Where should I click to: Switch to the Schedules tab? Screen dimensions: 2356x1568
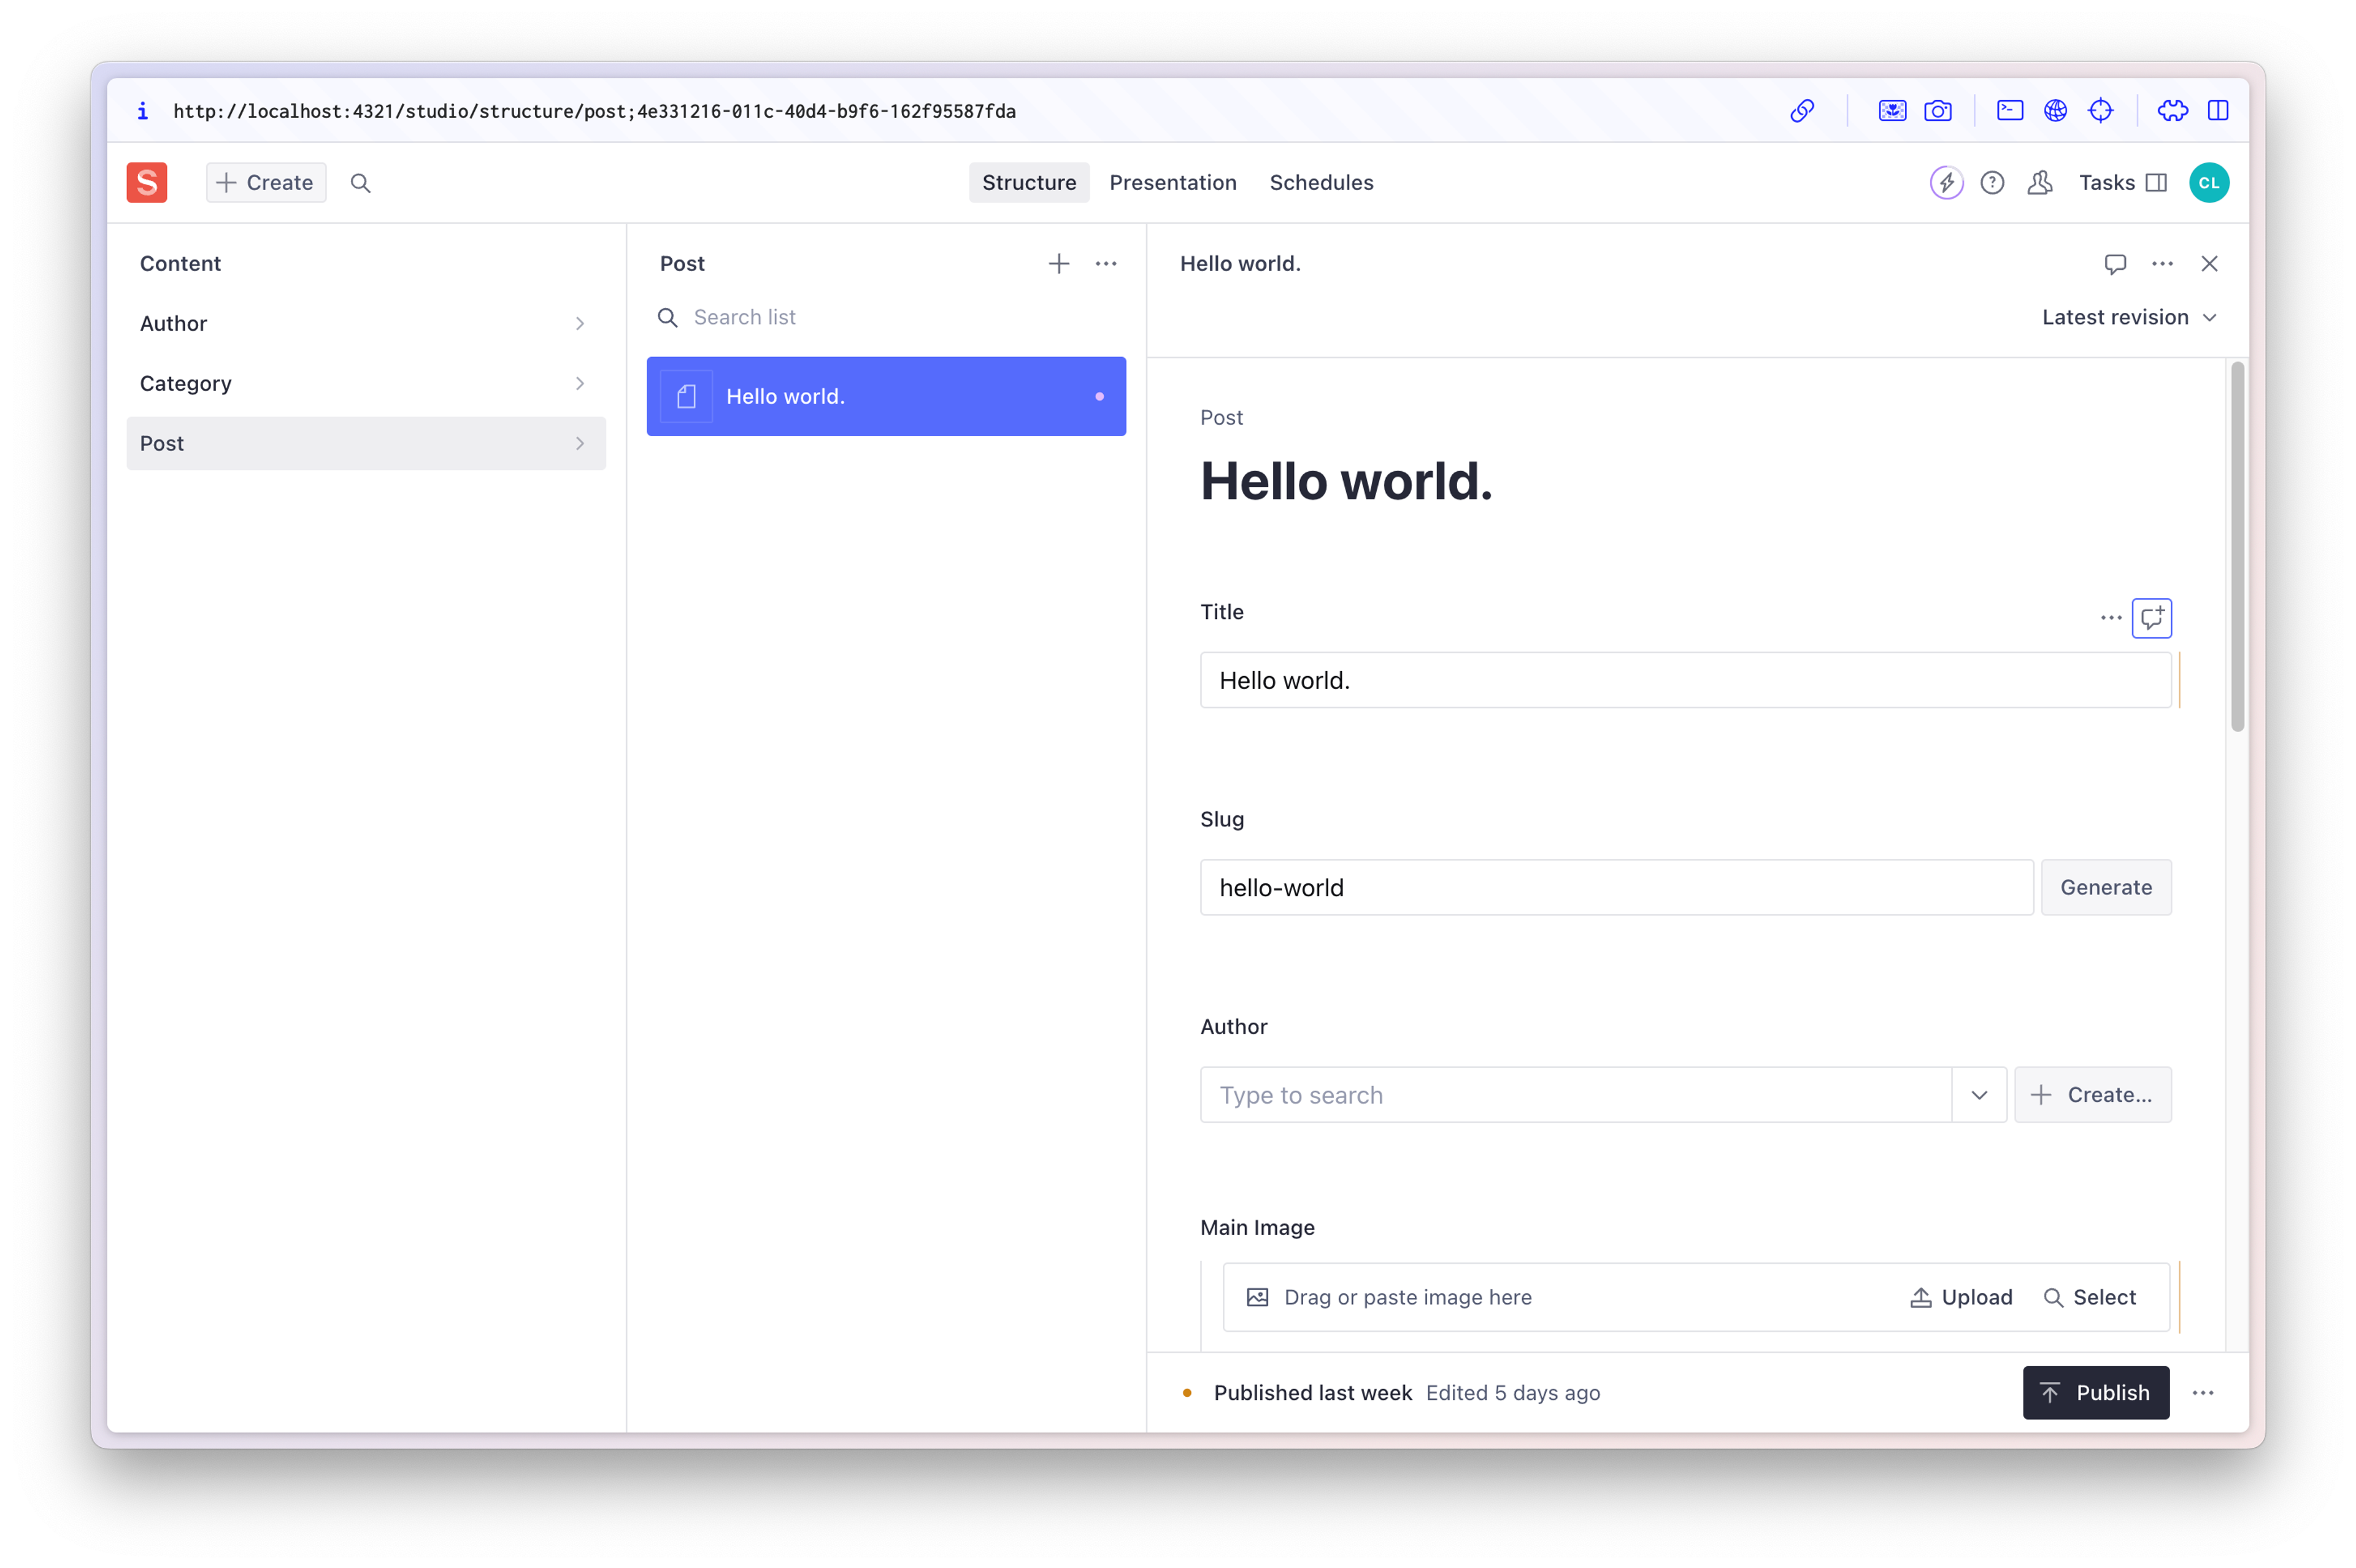[1321, 183]
